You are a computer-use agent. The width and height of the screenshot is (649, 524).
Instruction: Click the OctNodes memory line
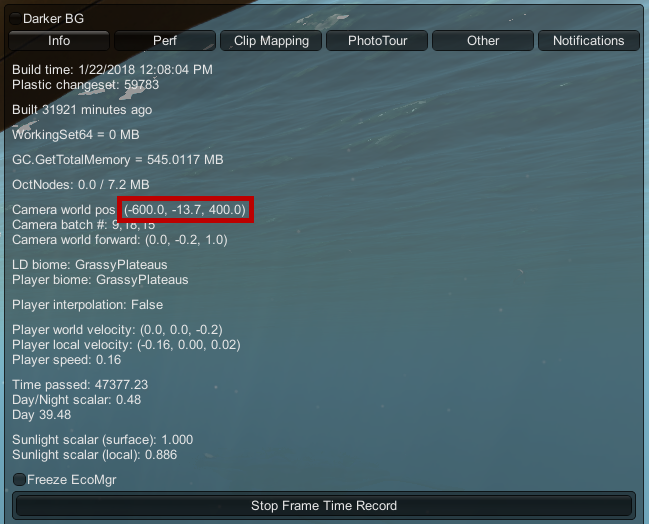point(81,185)
